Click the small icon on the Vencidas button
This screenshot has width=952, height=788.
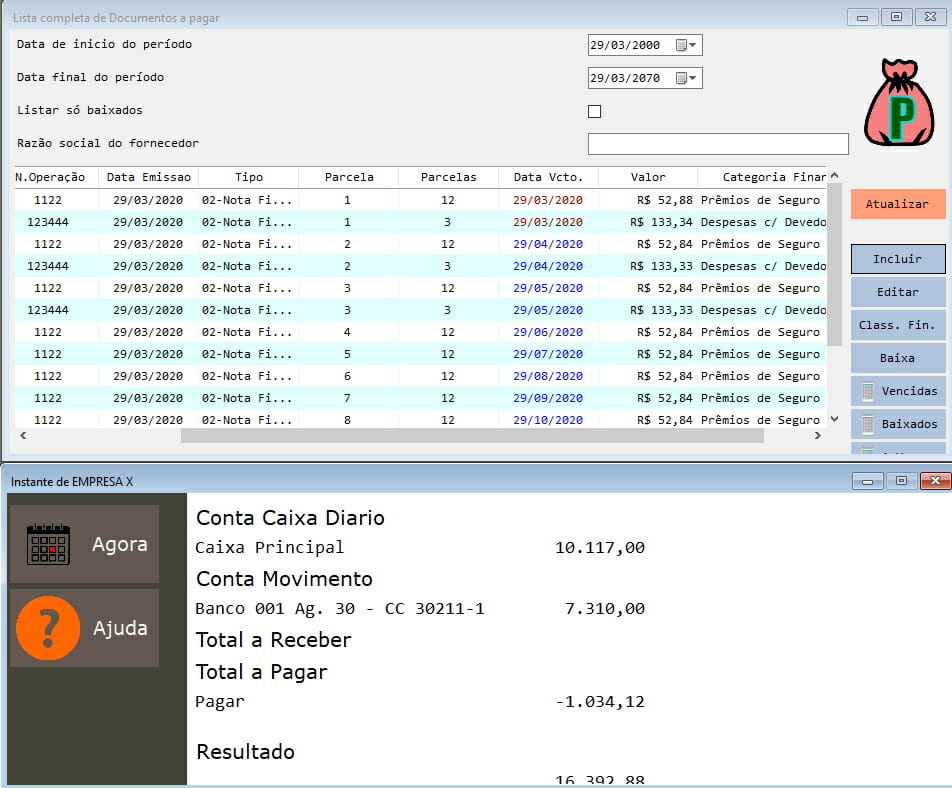pyautogui.click(x=868, y=392)
